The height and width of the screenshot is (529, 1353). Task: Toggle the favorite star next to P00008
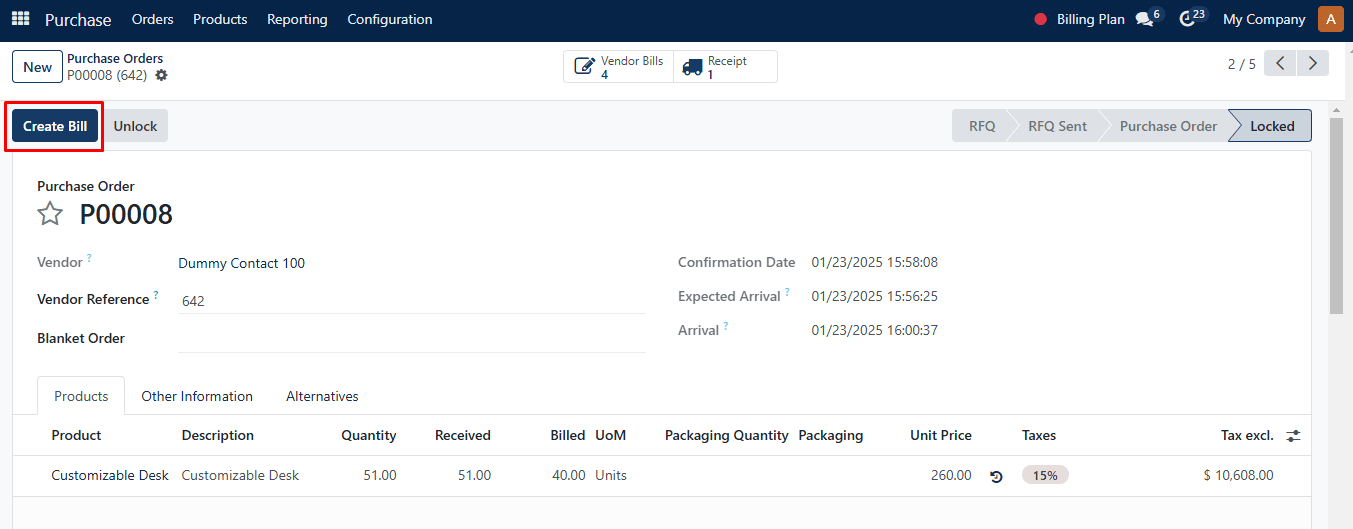pyautogui.click(x=50, y=213)
